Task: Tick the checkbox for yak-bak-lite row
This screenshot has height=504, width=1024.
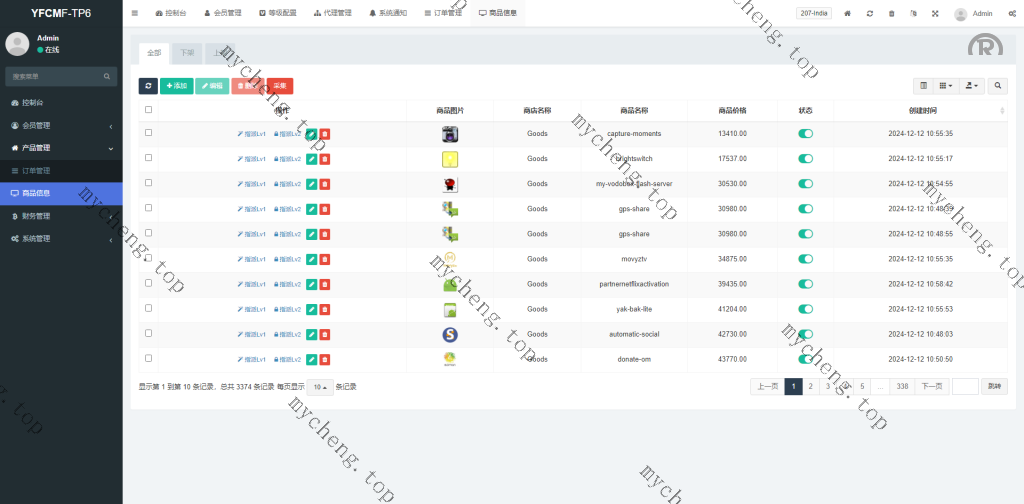Action: 149,308
